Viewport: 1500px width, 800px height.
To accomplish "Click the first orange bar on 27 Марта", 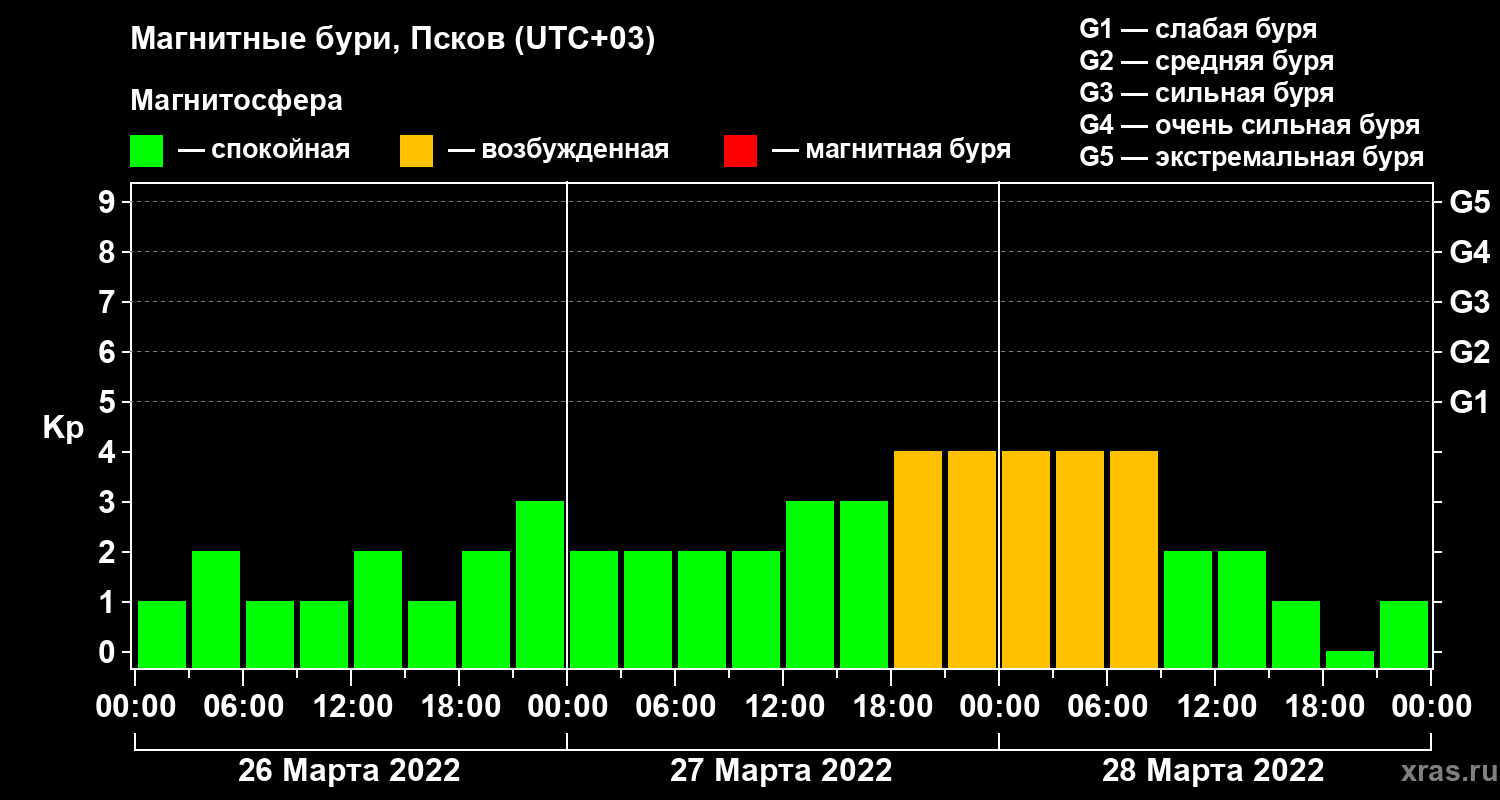I will tap(918, 559).
